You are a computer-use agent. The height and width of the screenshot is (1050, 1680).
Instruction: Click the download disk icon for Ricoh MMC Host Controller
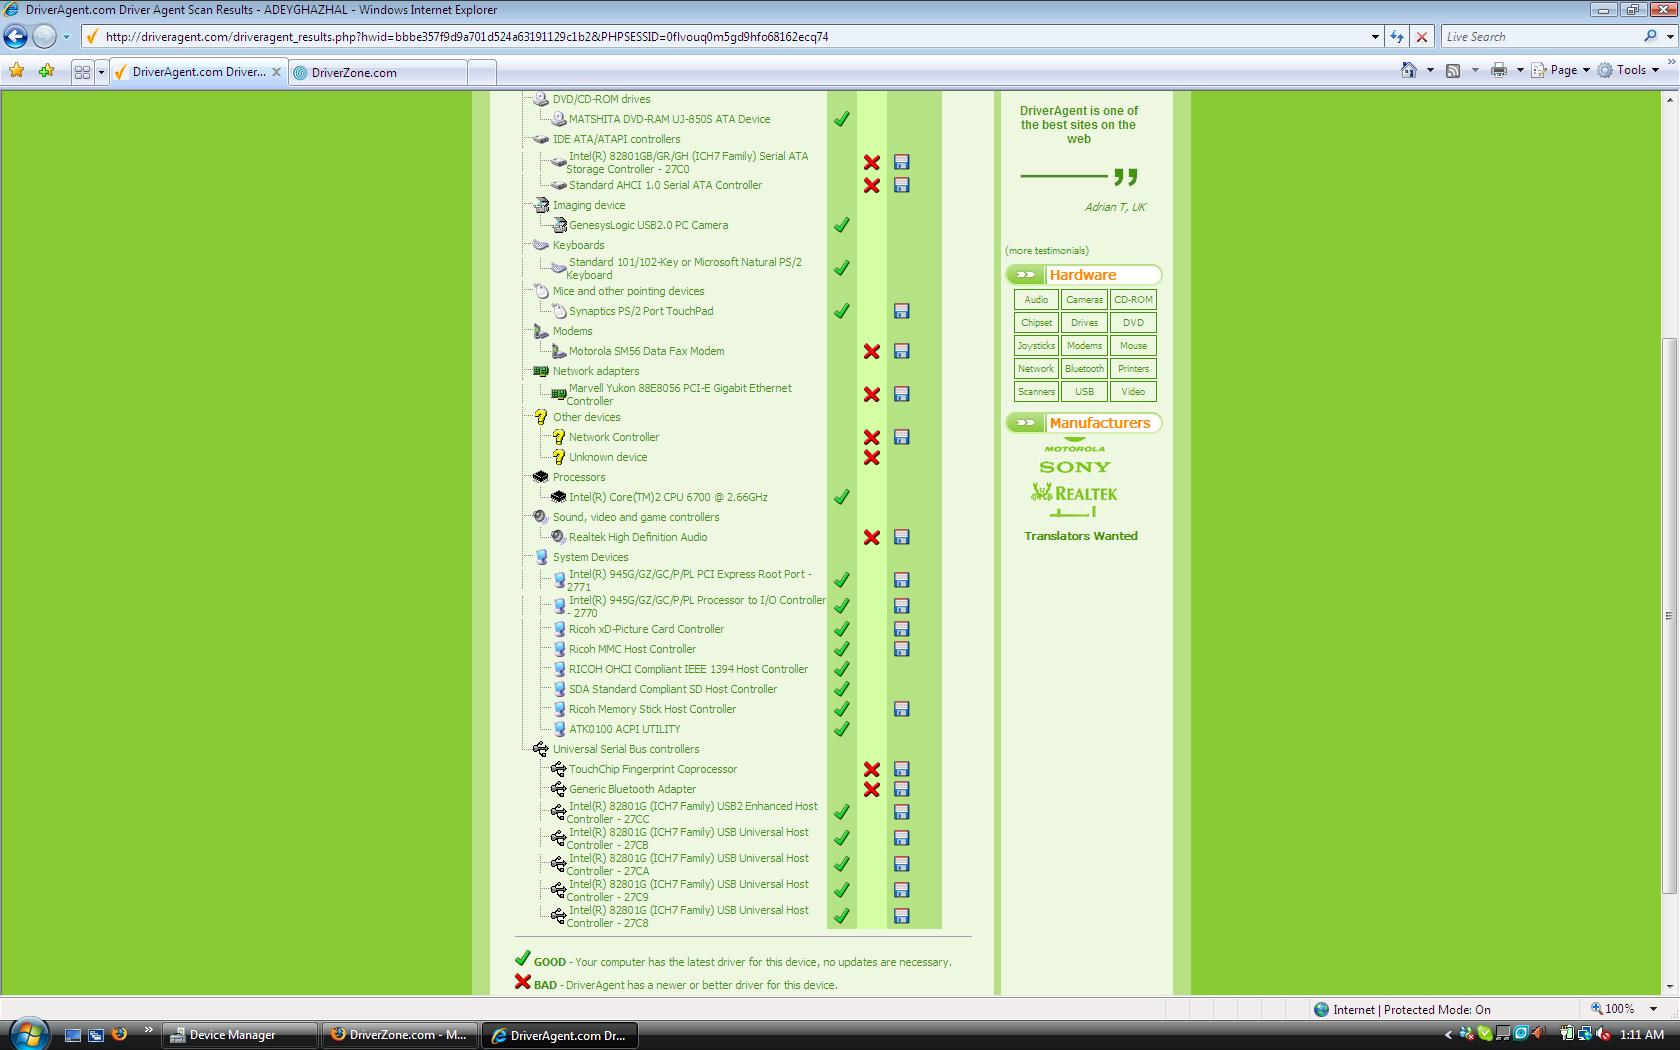[901, 649]
